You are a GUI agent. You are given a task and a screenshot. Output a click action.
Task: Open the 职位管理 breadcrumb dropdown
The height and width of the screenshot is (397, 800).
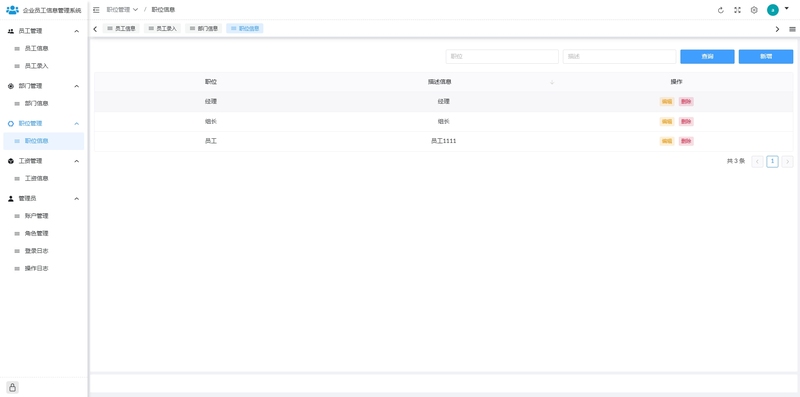click(122, 10)
